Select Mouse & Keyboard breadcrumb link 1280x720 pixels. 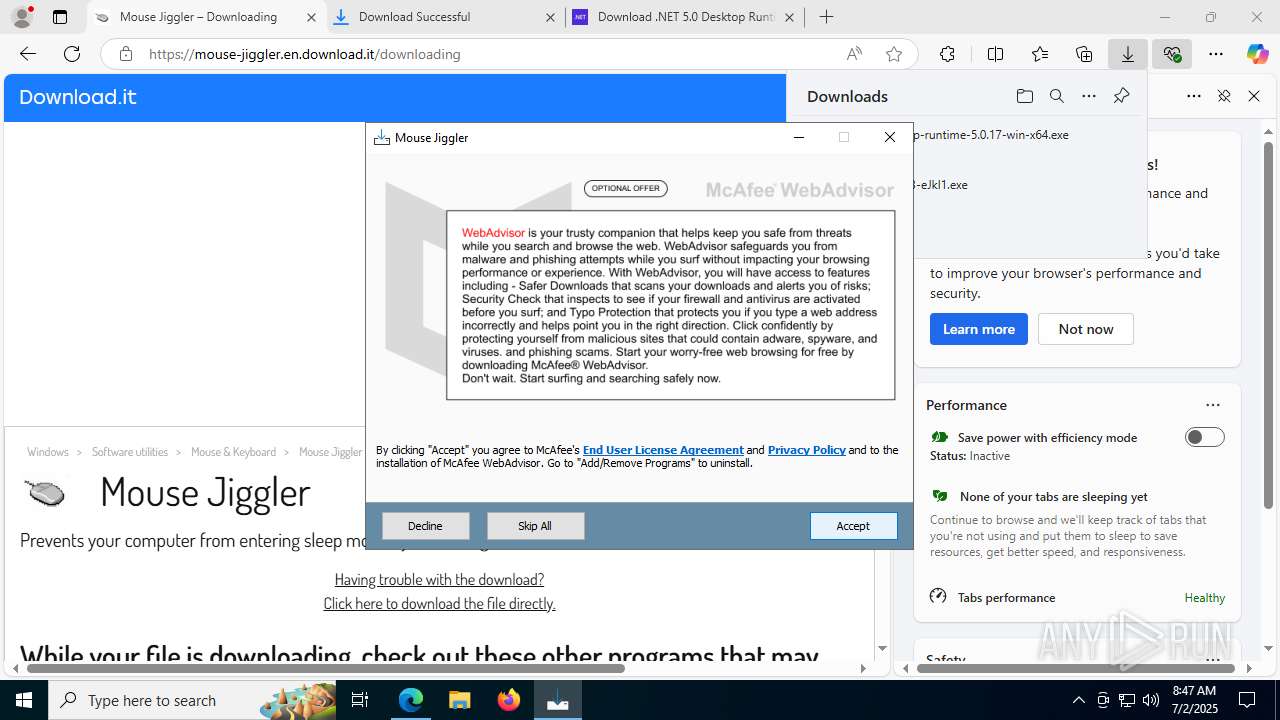[233, 452]
